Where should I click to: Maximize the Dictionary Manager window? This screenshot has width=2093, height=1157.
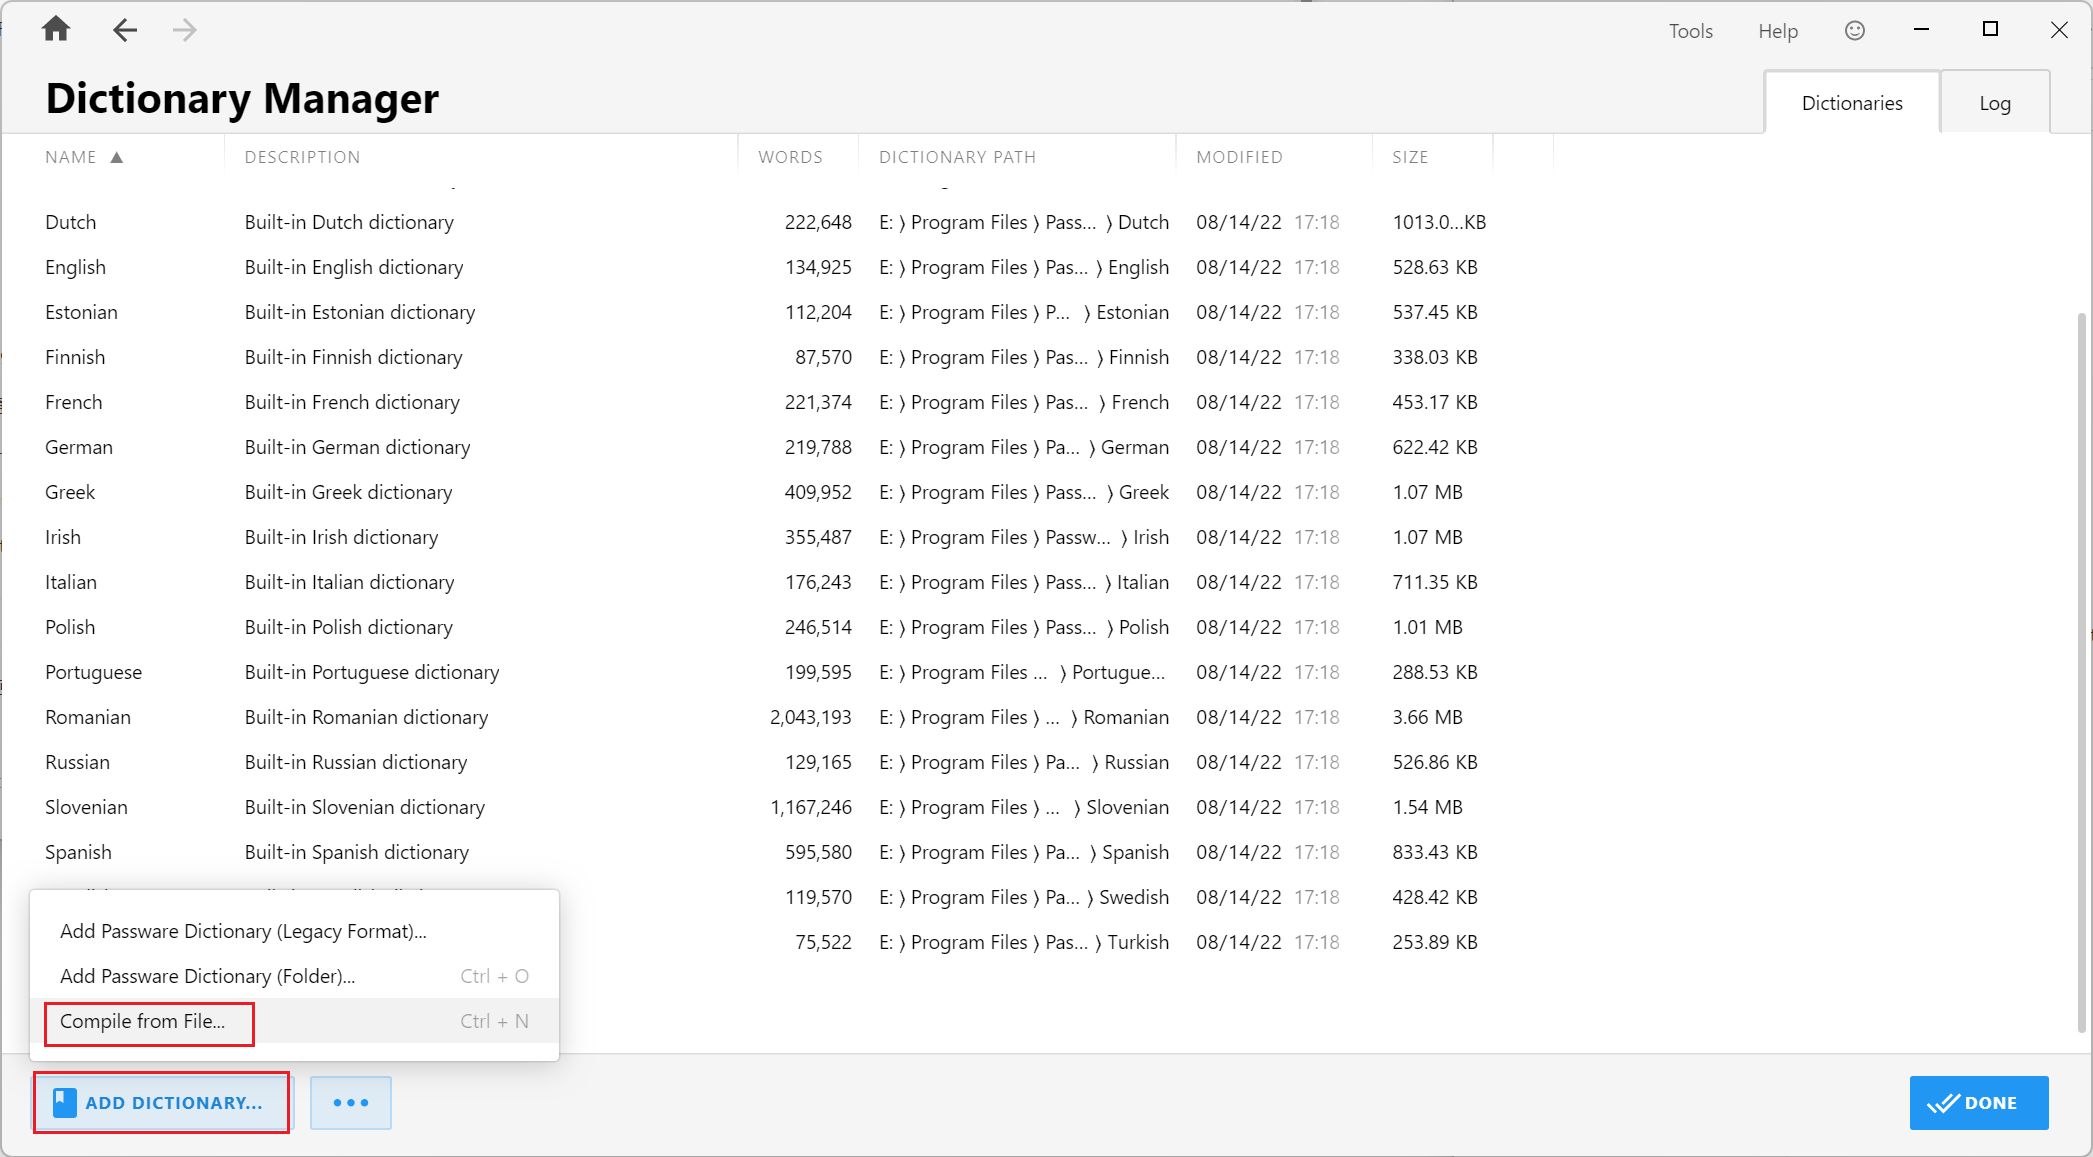1989,30
